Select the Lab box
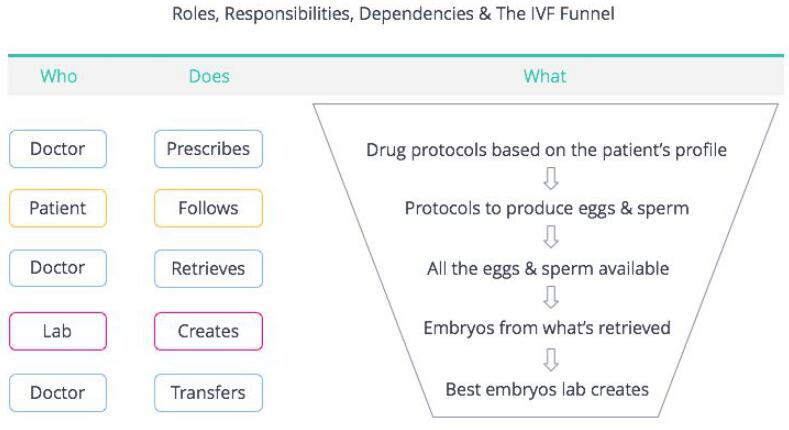 point(58,331)
